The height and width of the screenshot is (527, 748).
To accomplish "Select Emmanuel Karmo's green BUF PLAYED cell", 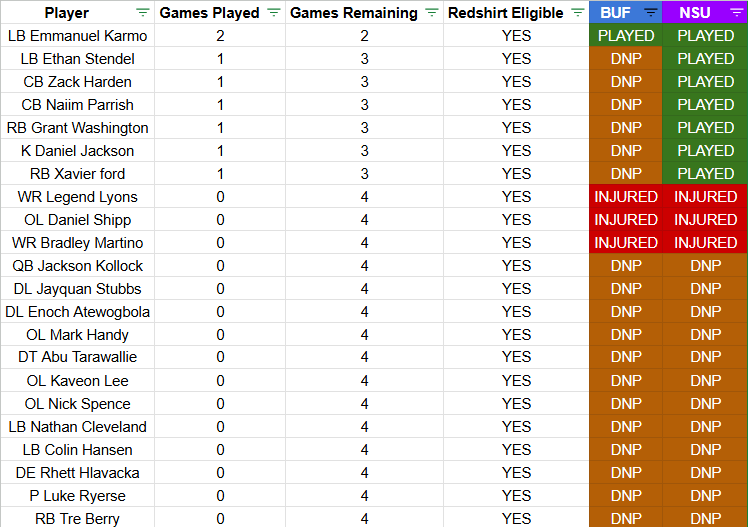I will 625,36.
